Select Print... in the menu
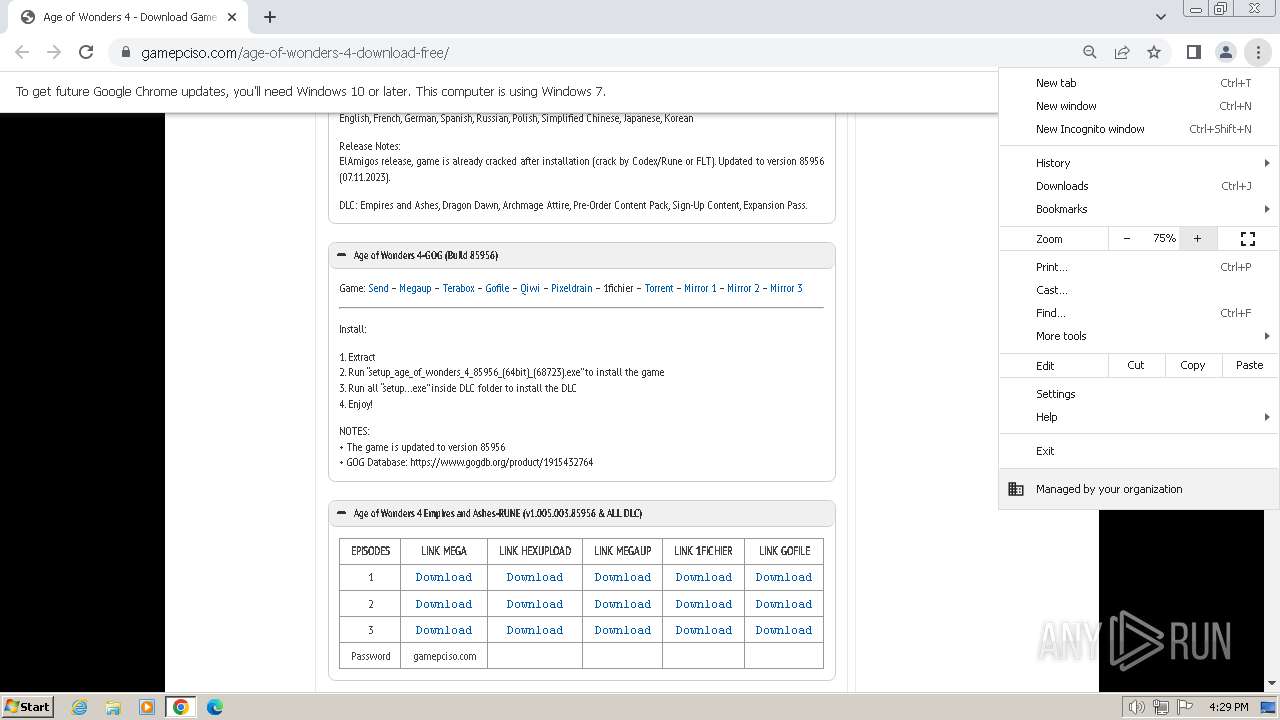 pos(1139,267)
